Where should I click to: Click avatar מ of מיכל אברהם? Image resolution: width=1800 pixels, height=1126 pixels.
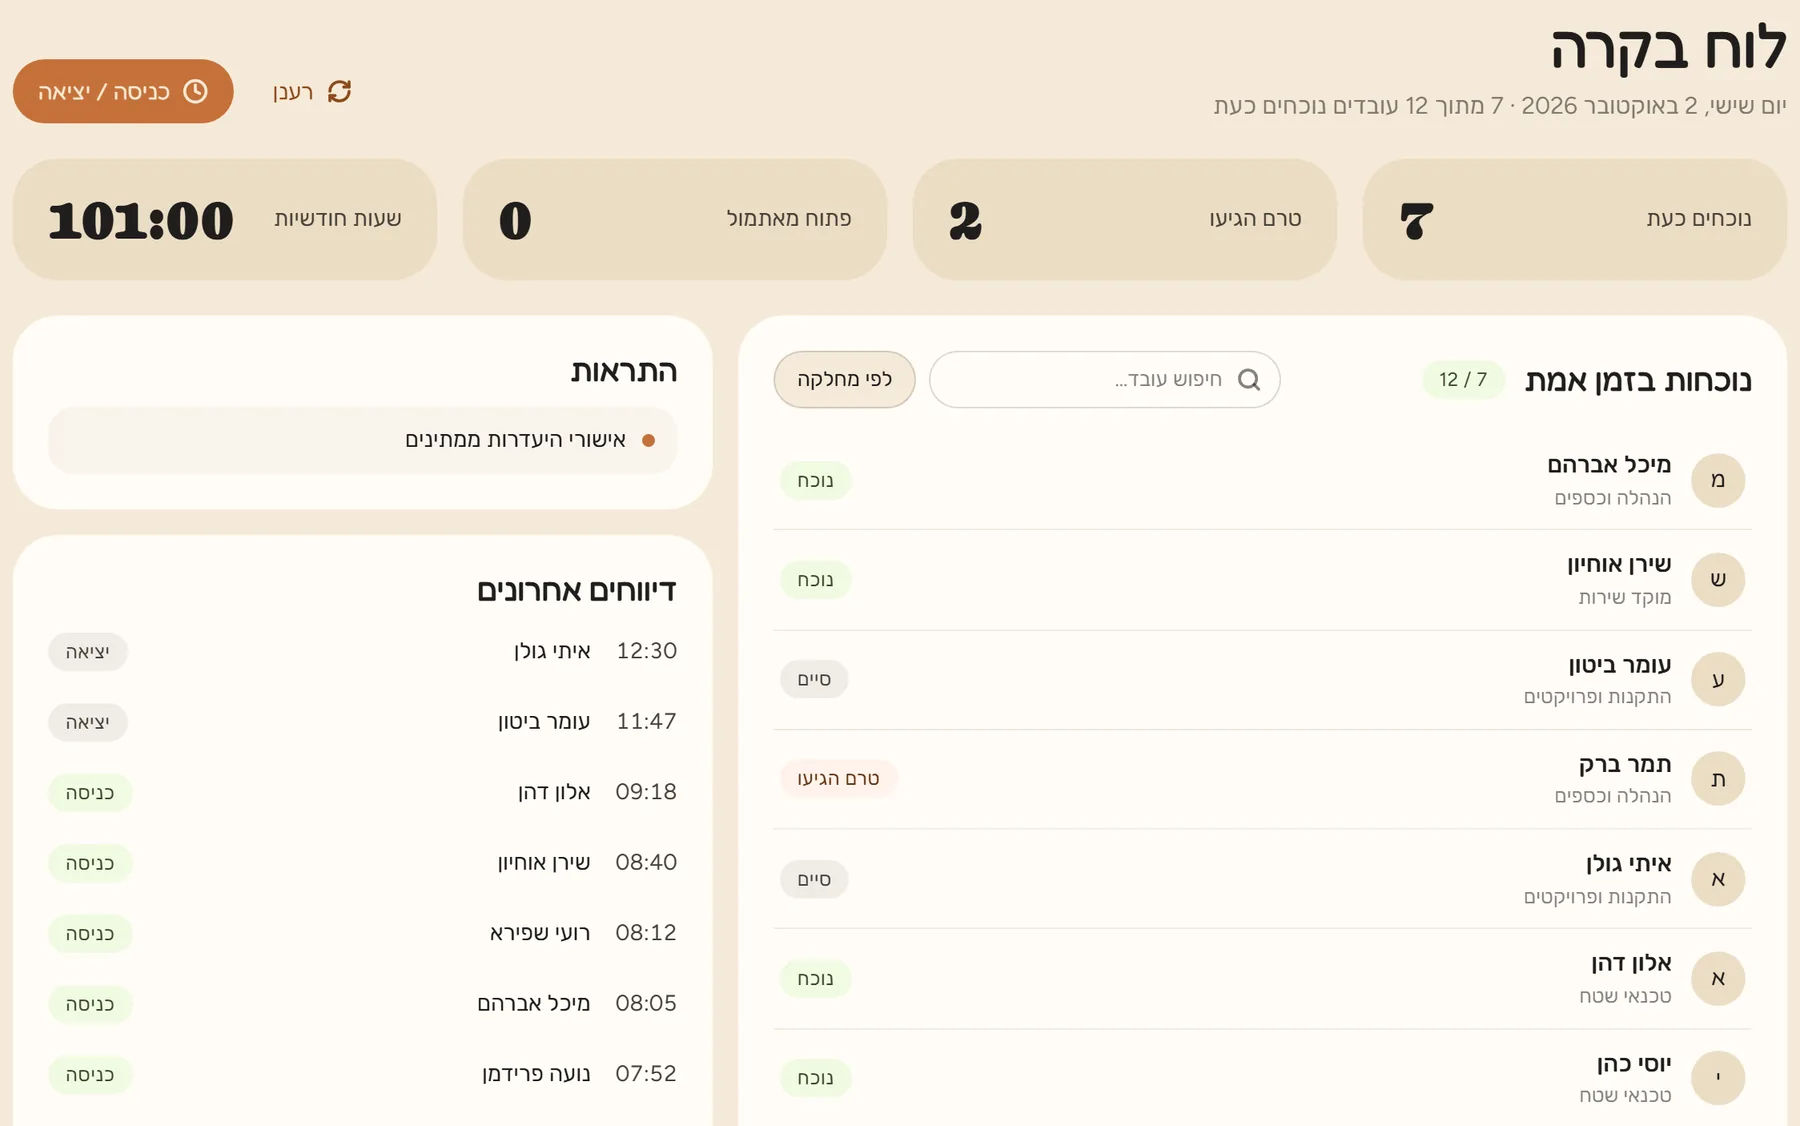(x=1718, y=481)
